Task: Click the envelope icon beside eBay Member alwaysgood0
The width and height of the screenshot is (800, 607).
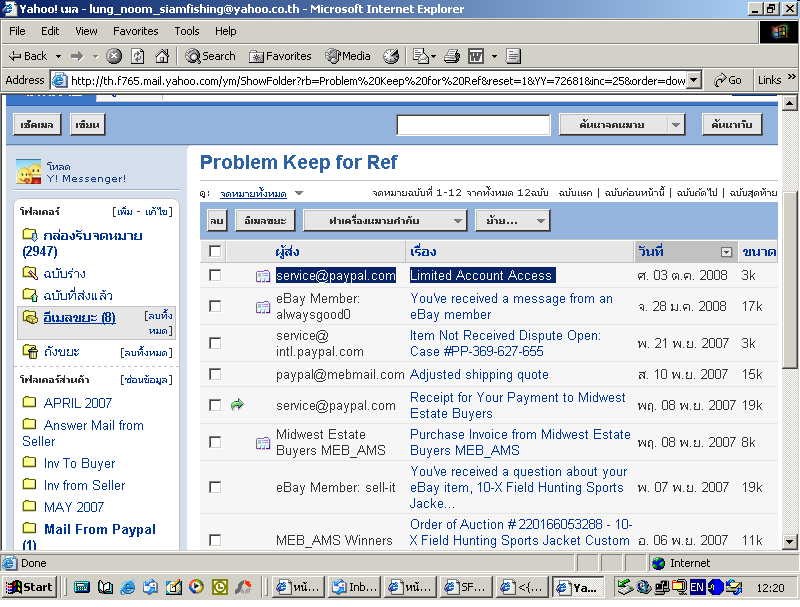Action: (x=263, y=307)
